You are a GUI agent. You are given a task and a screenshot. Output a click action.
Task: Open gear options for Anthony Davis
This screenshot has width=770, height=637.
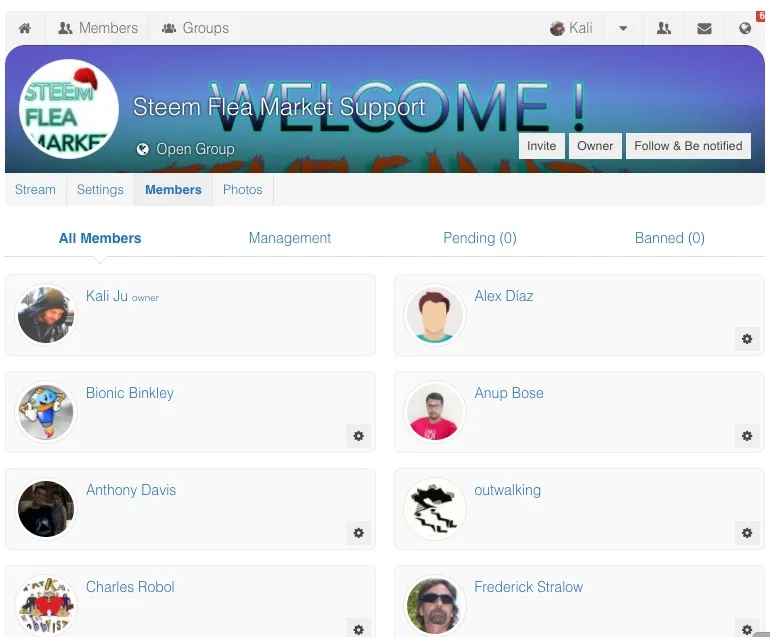coord(358,533)
